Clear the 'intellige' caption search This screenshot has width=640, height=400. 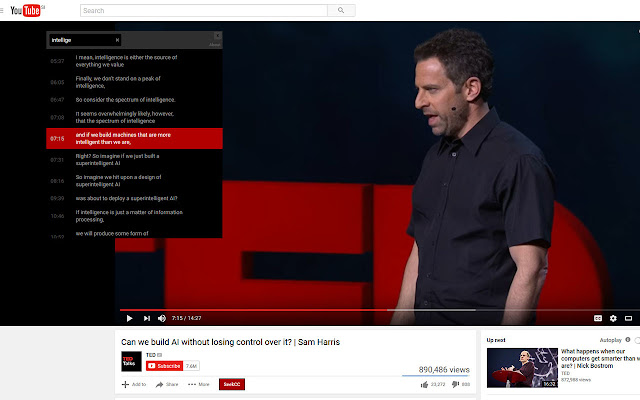click(x=117, y=40)
